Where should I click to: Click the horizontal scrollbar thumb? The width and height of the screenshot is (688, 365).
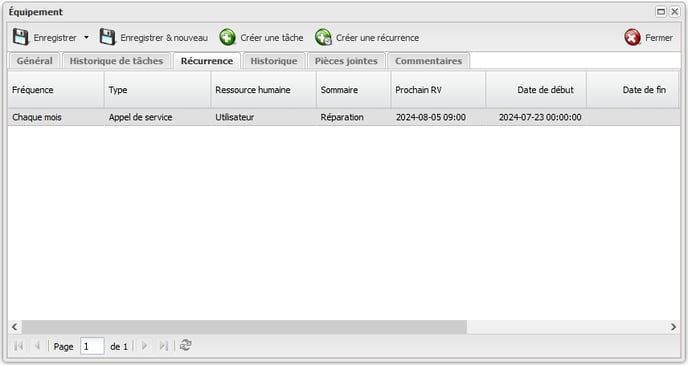coord(244,327)
